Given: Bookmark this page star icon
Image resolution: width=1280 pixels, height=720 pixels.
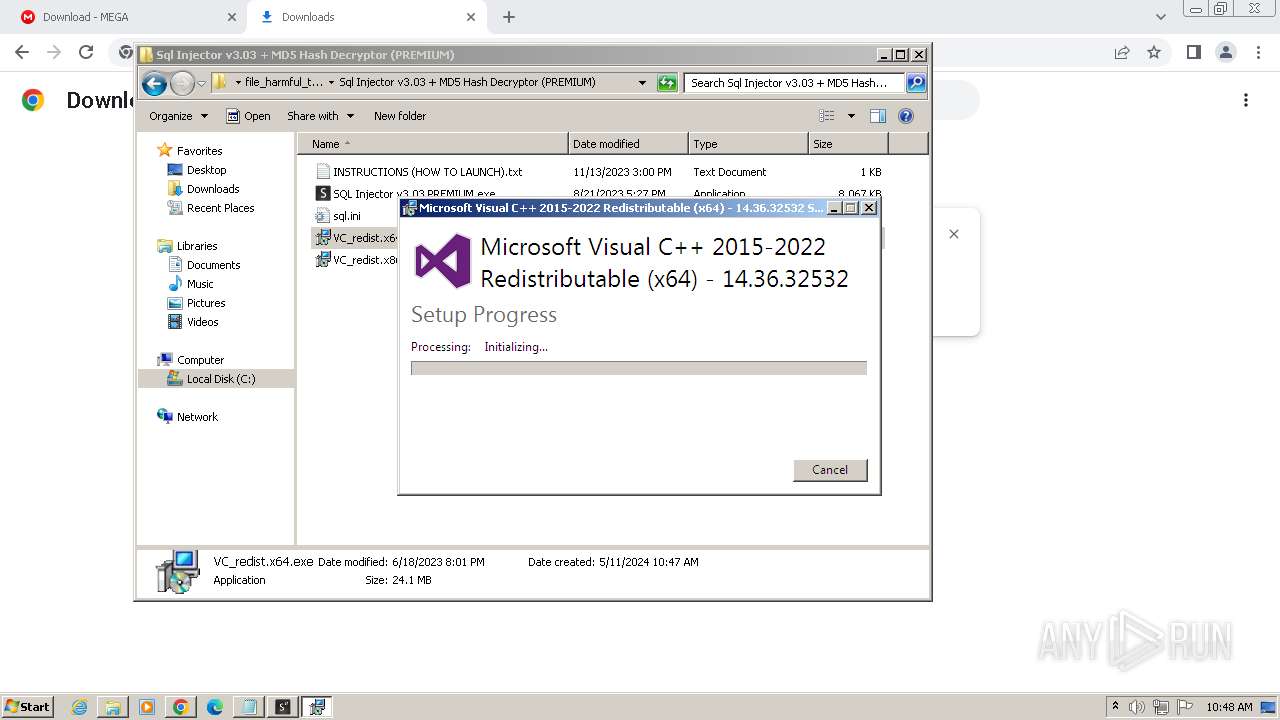Looking at the screenshot, I should tap(1154, 52).
